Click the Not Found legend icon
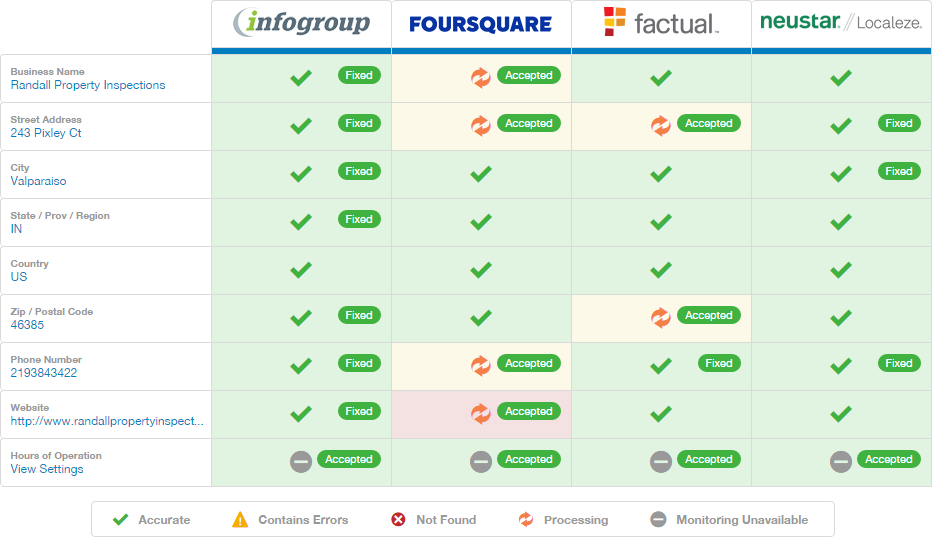Viewport: 932px width, 537px height. pyautogui.click(x=398, y=520)
